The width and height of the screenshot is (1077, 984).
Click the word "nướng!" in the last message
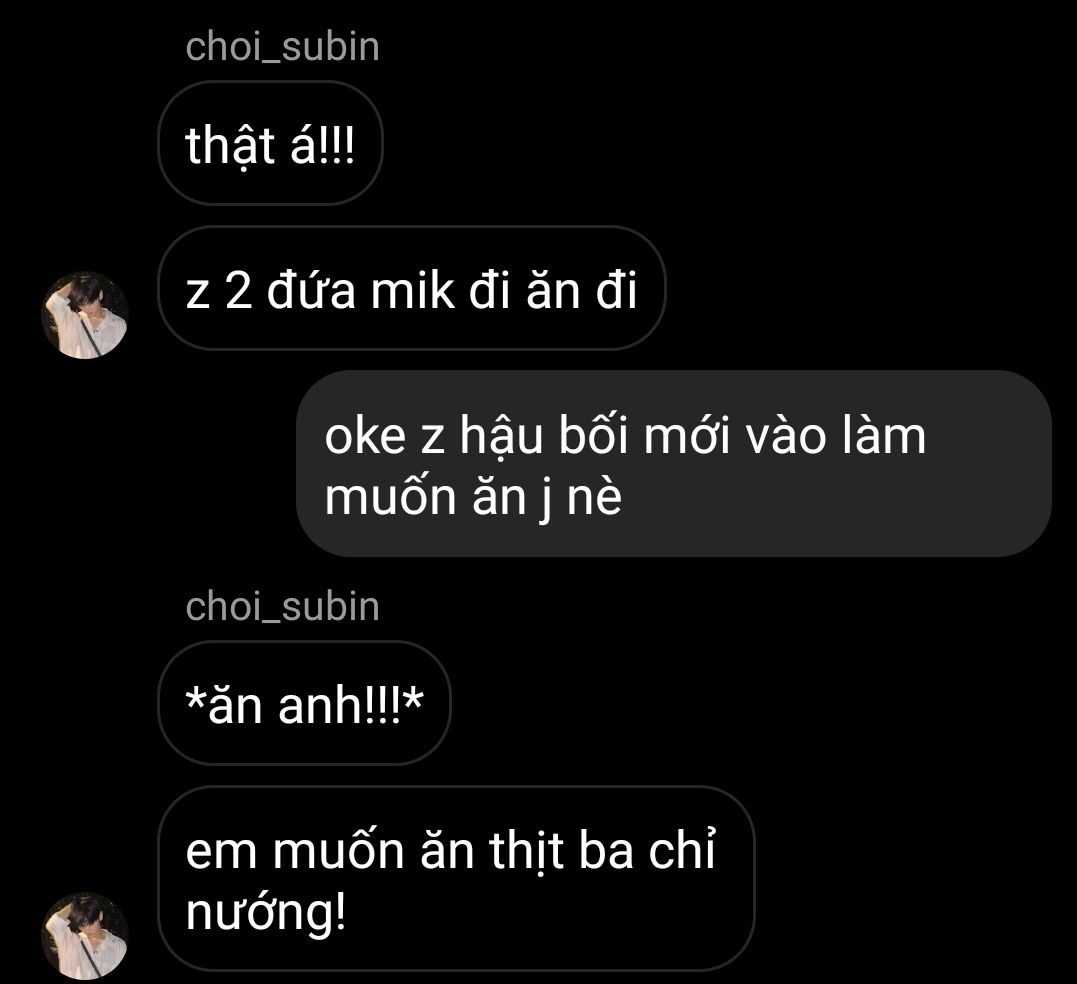(266, 912)
